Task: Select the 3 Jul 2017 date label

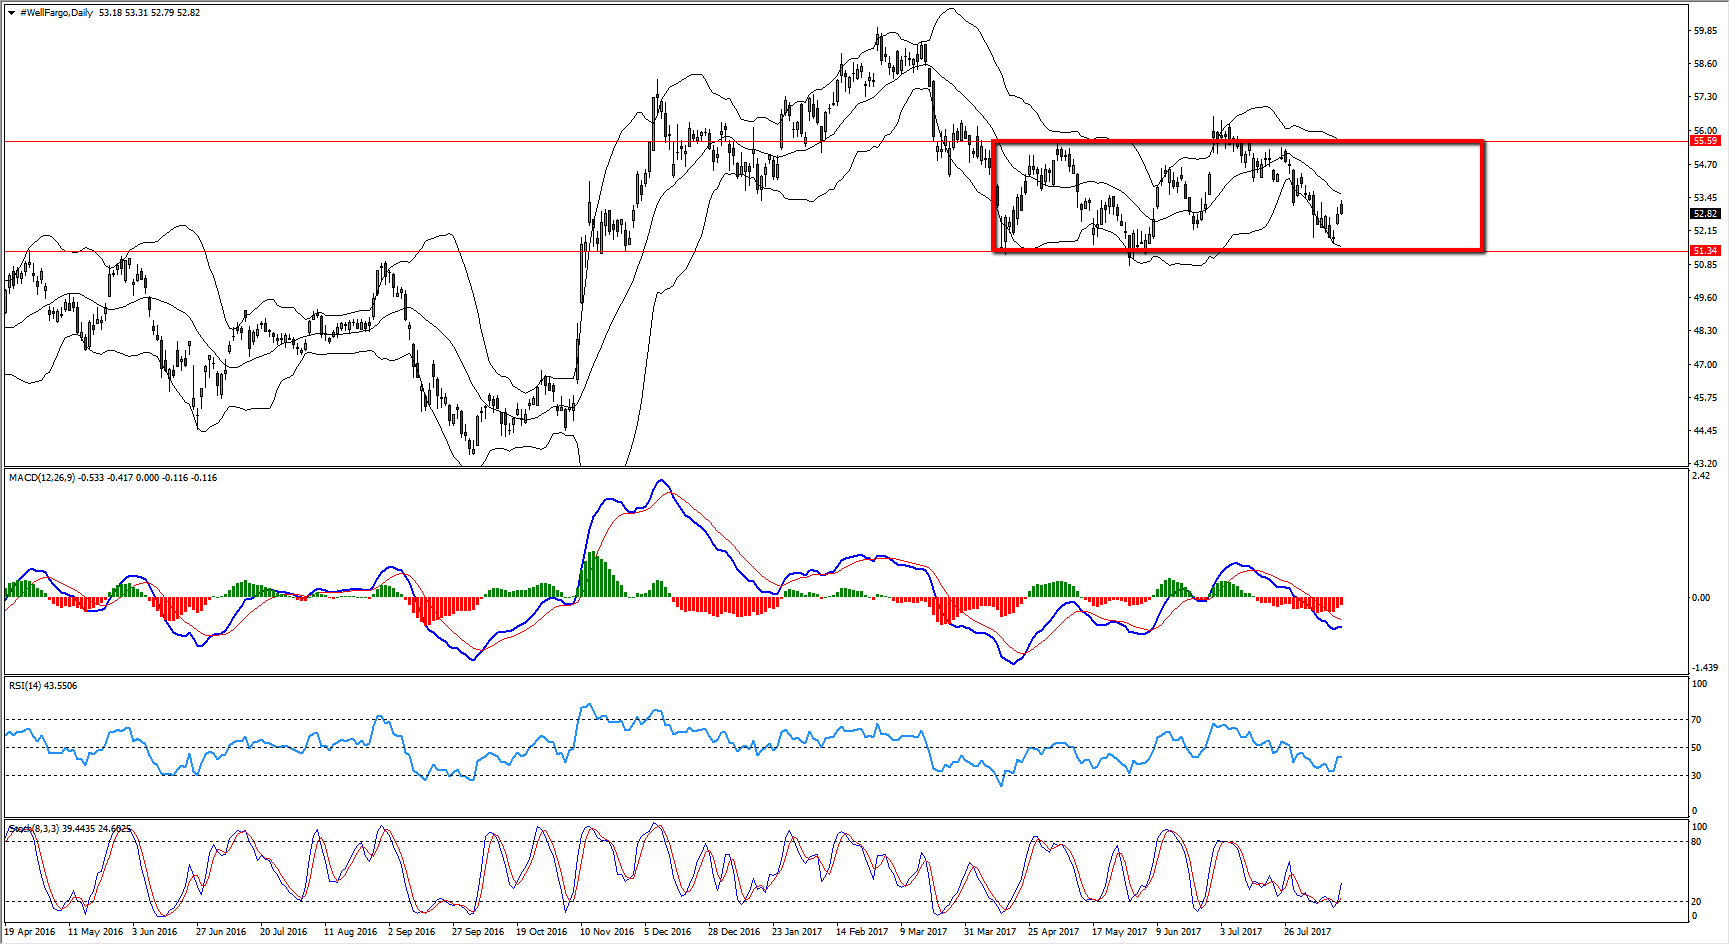Action: tap(1241, 932)
